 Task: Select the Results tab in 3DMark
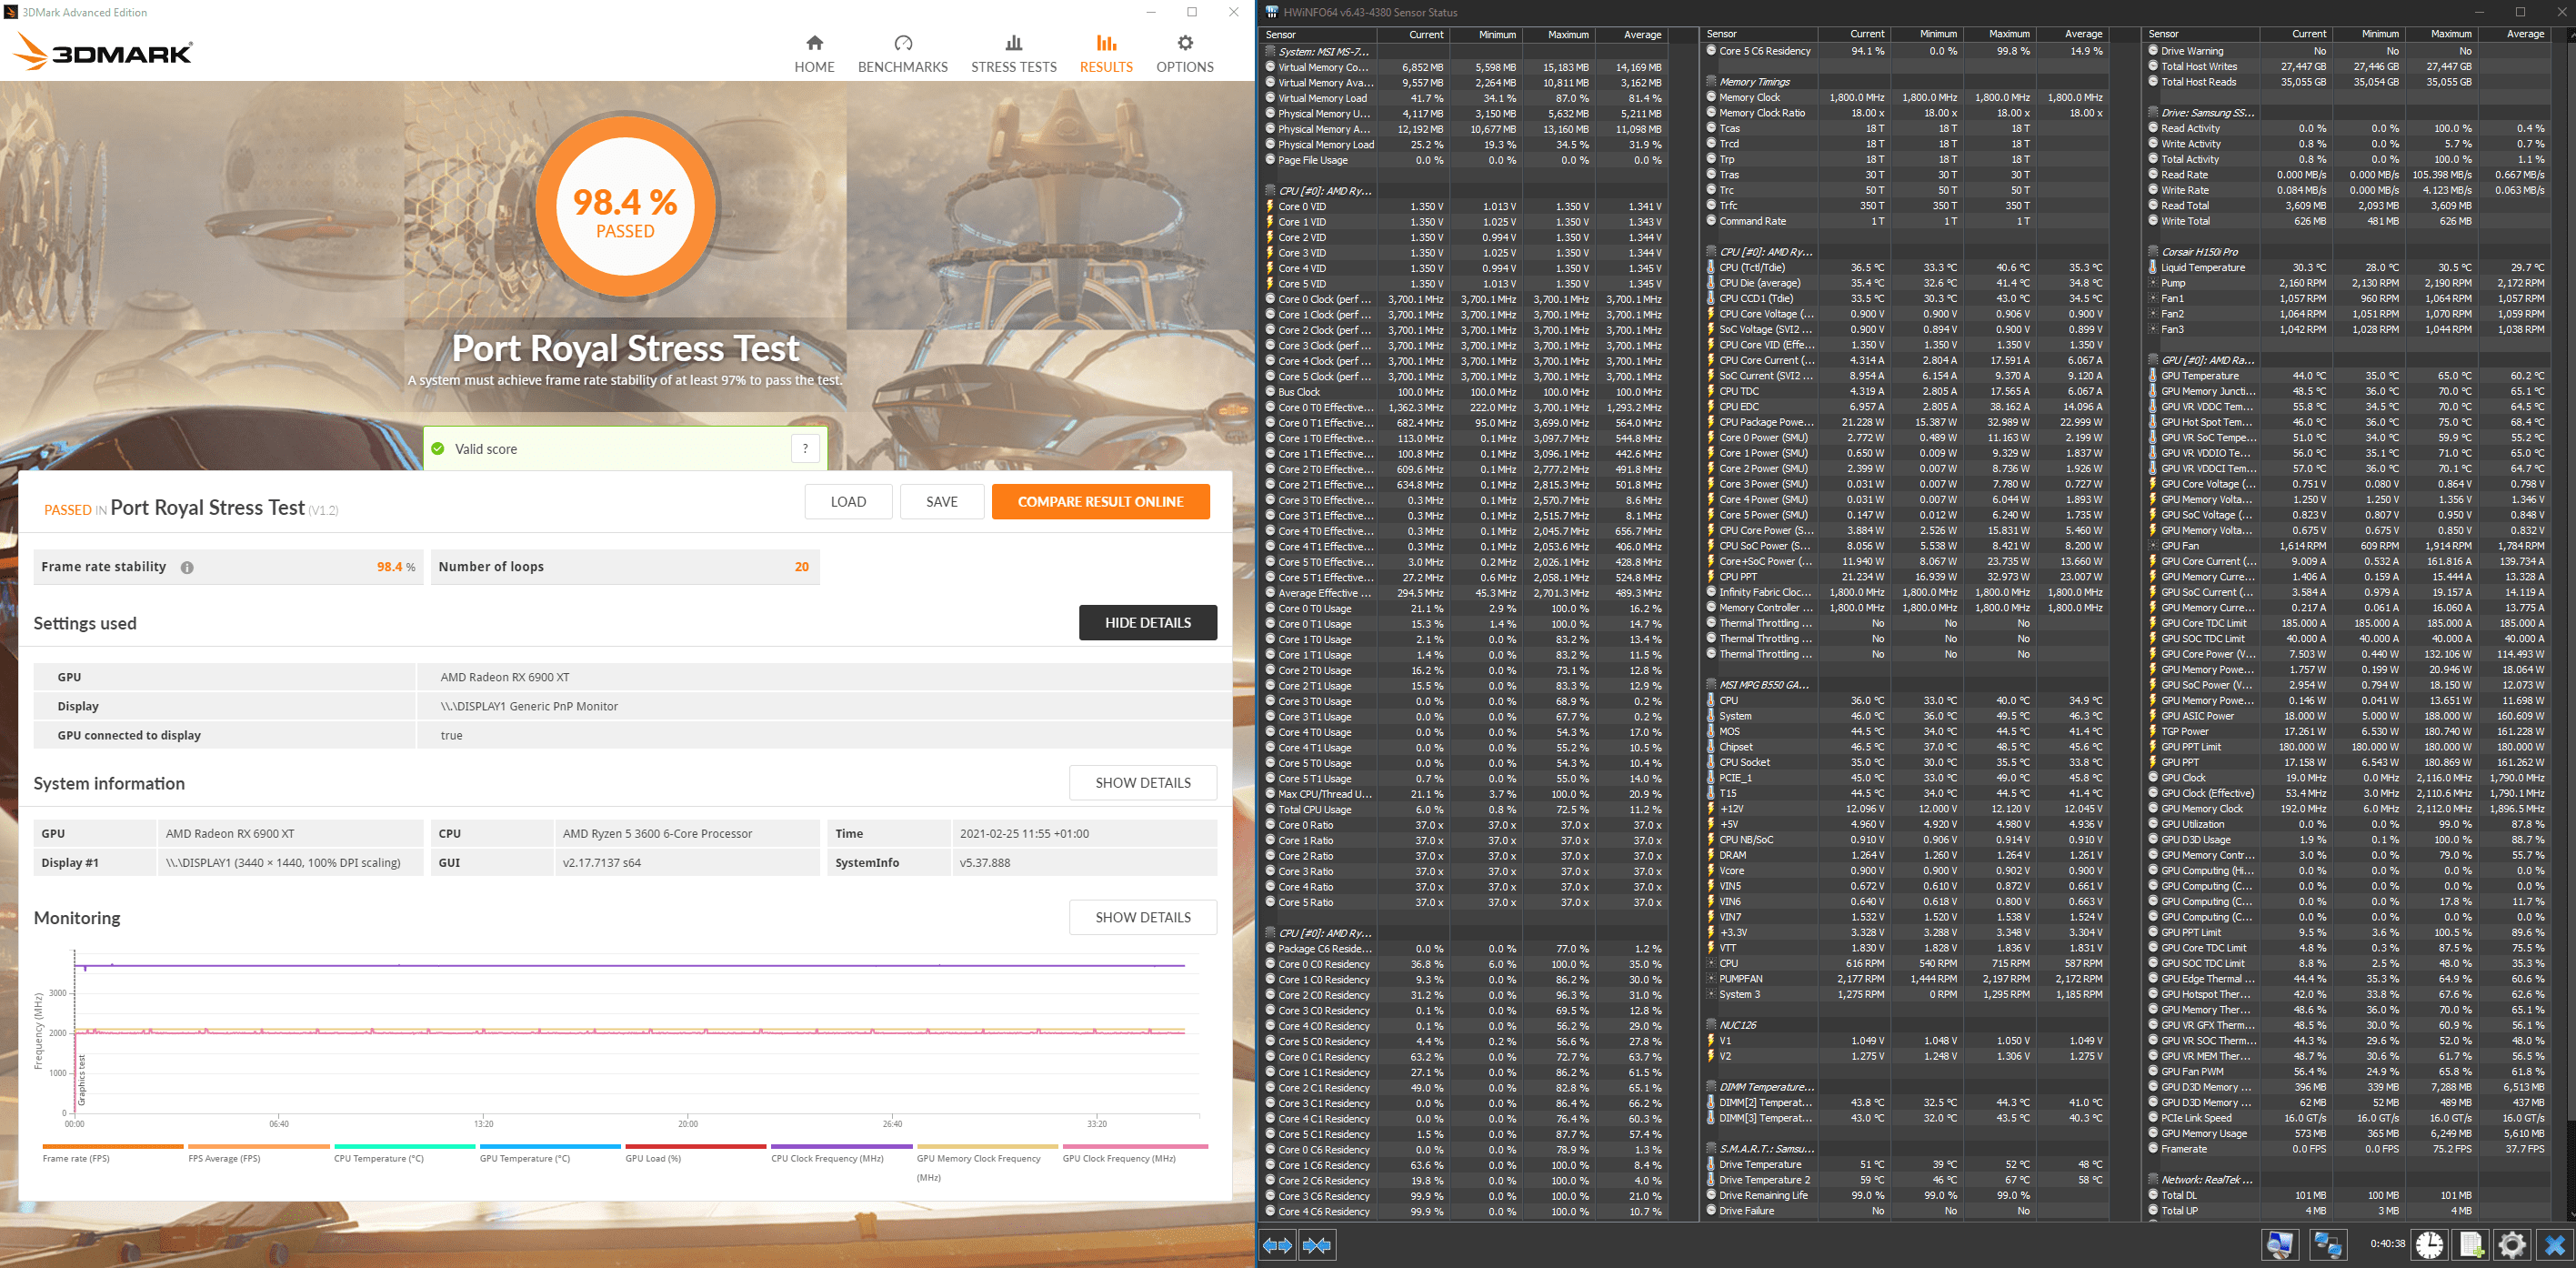(1106, 54)
